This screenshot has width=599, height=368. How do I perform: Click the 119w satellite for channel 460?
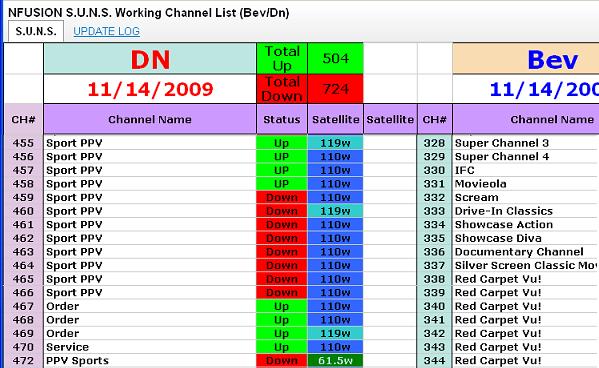pyautogui.click(x=335, y=211)
